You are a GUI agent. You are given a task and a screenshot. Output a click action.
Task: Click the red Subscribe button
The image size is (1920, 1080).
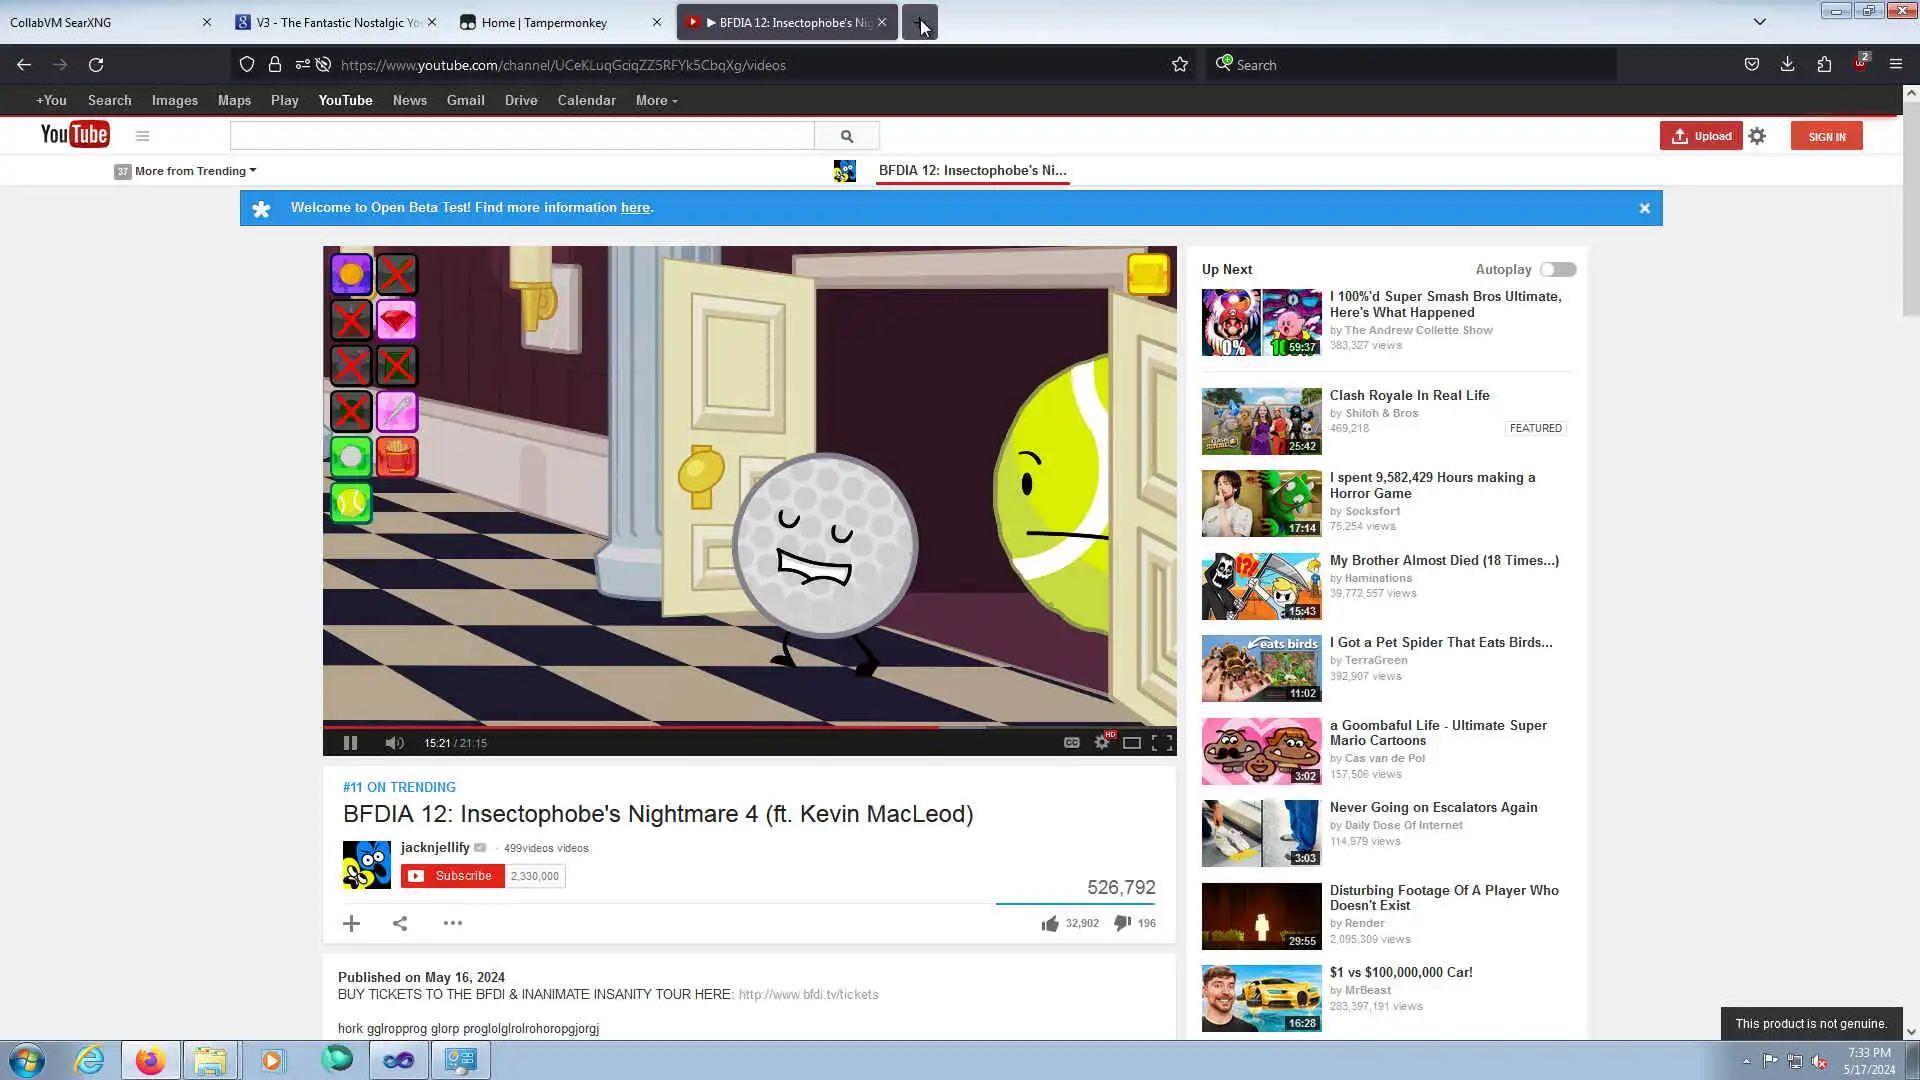pyautogui.click(x=452, y=876)
